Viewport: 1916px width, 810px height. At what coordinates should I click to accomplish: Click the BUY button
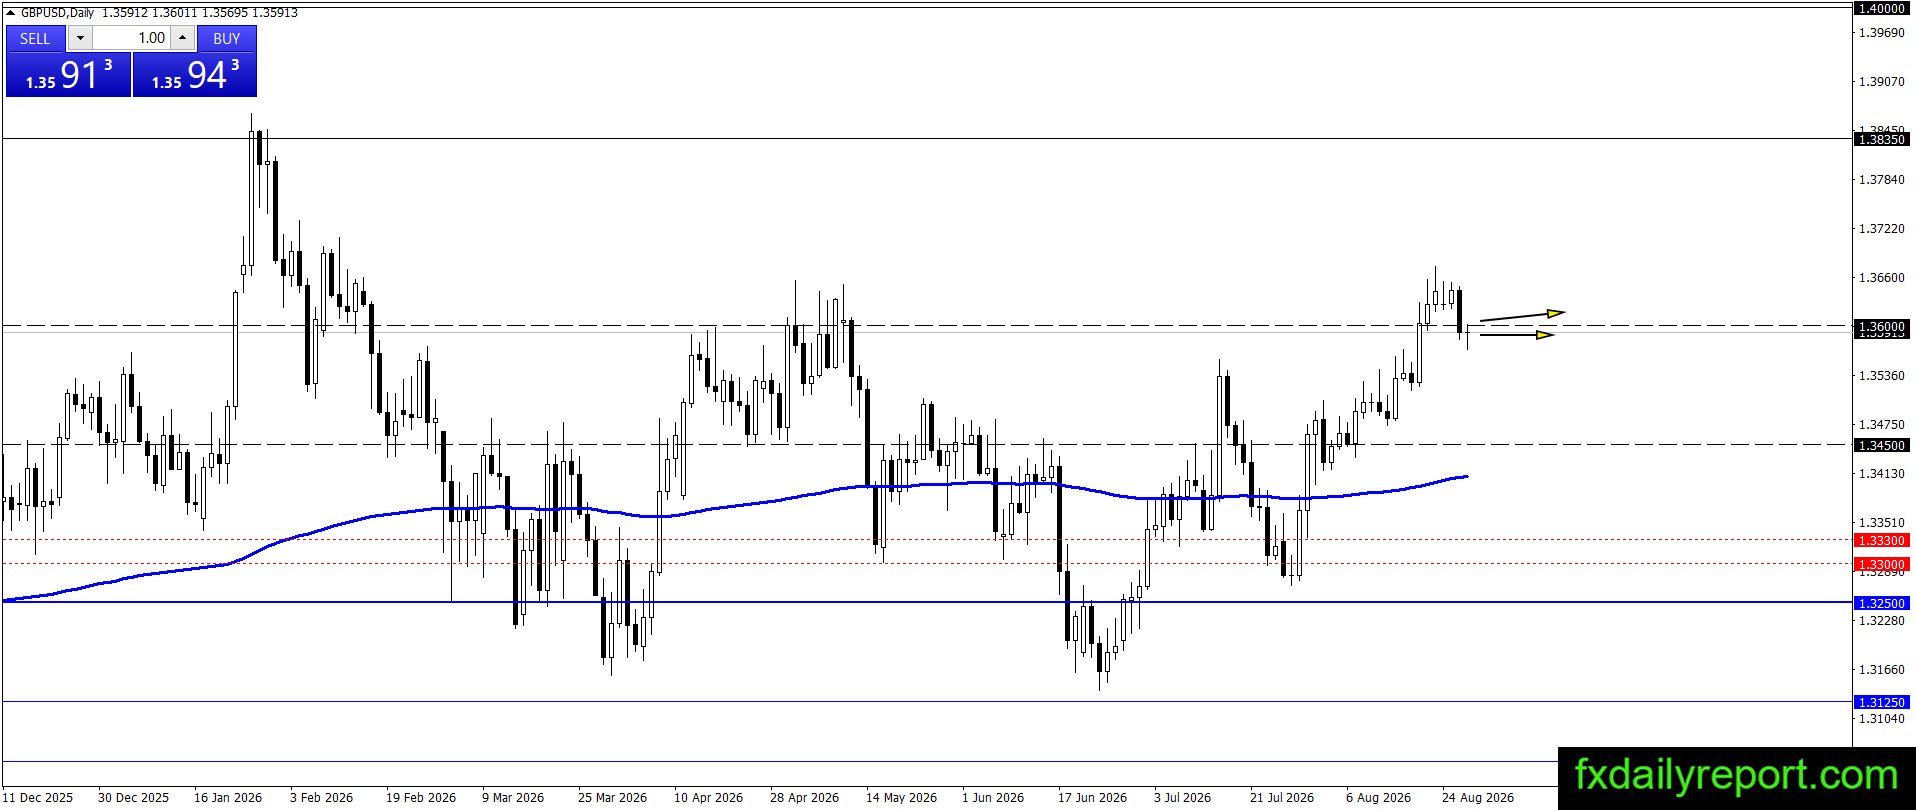click(227, 38)
